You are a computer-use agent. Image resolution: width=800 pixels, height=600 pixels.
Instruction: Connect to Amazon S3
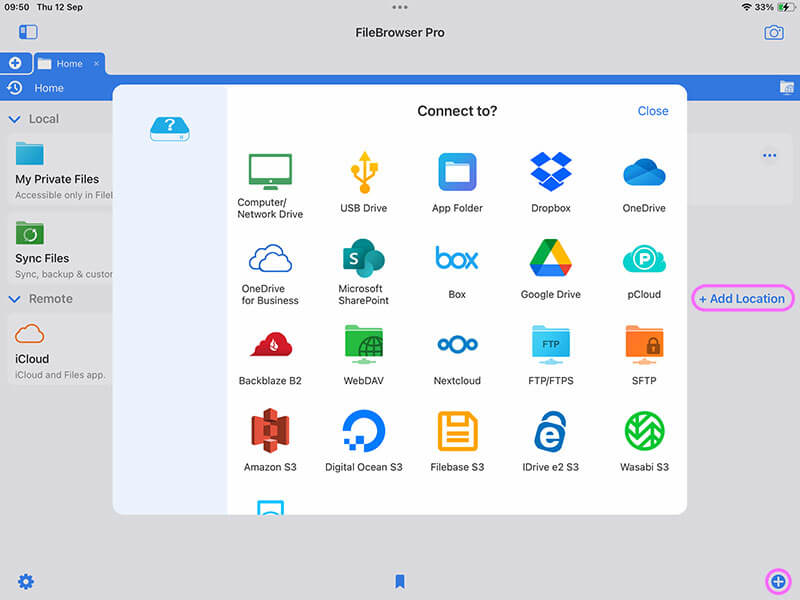[x=270, y=440]
